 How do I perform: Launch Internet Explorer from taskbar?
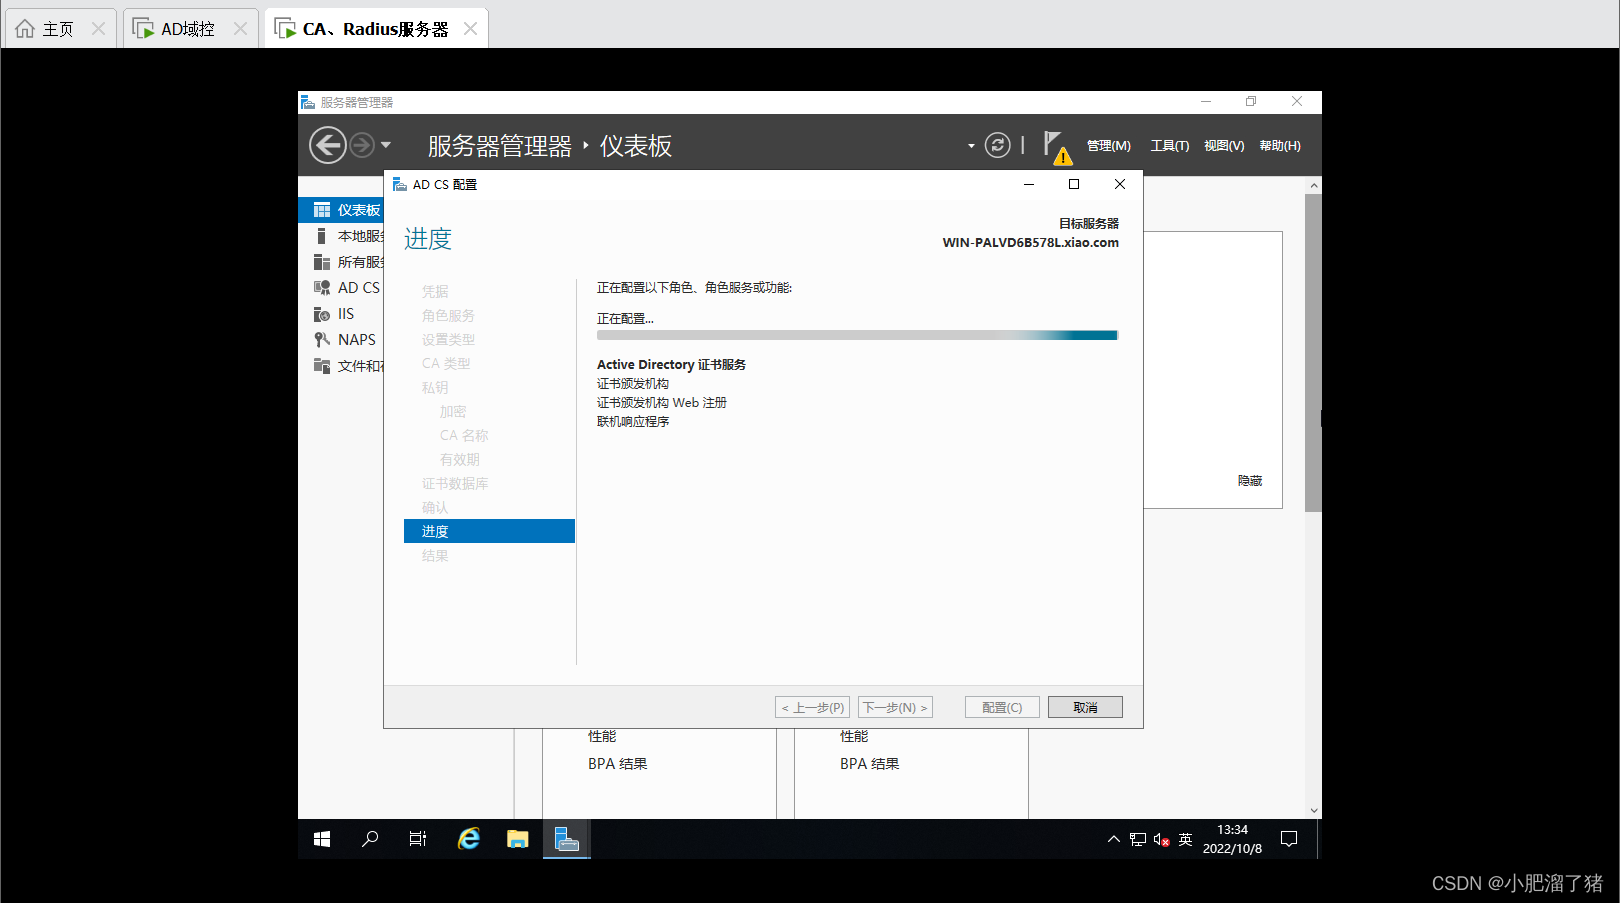pyautogui.click(x=469, y=839)
